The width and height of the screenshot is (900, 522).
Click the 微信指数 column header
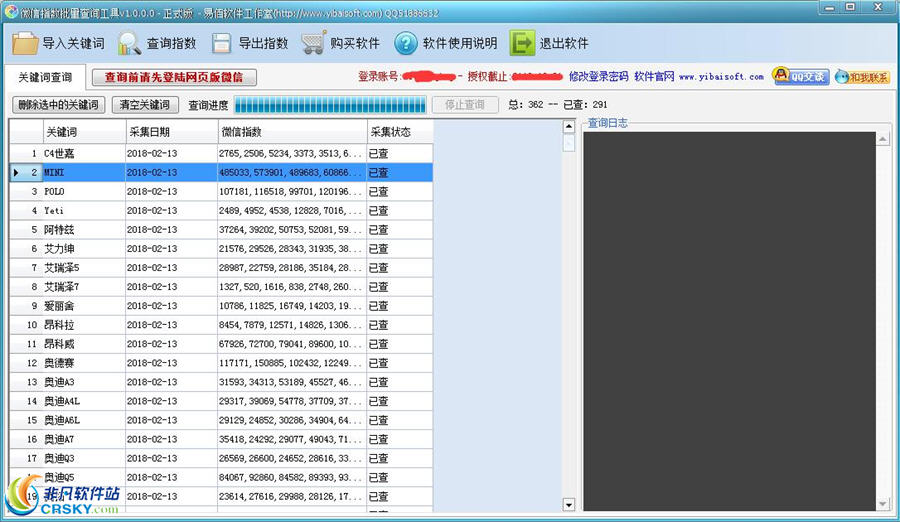coord(292,132)
